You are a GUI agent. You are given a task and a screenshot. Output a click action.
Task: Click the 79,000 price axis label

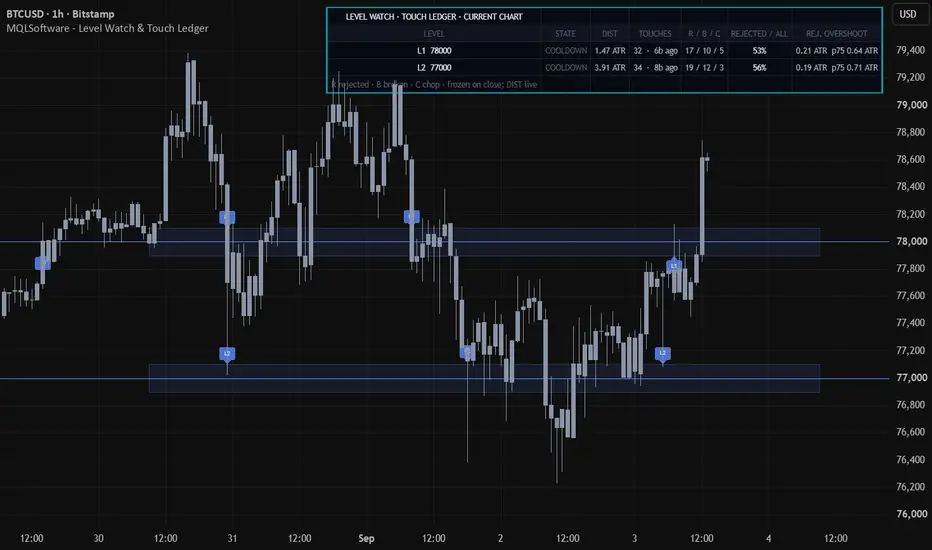[911, 105]
